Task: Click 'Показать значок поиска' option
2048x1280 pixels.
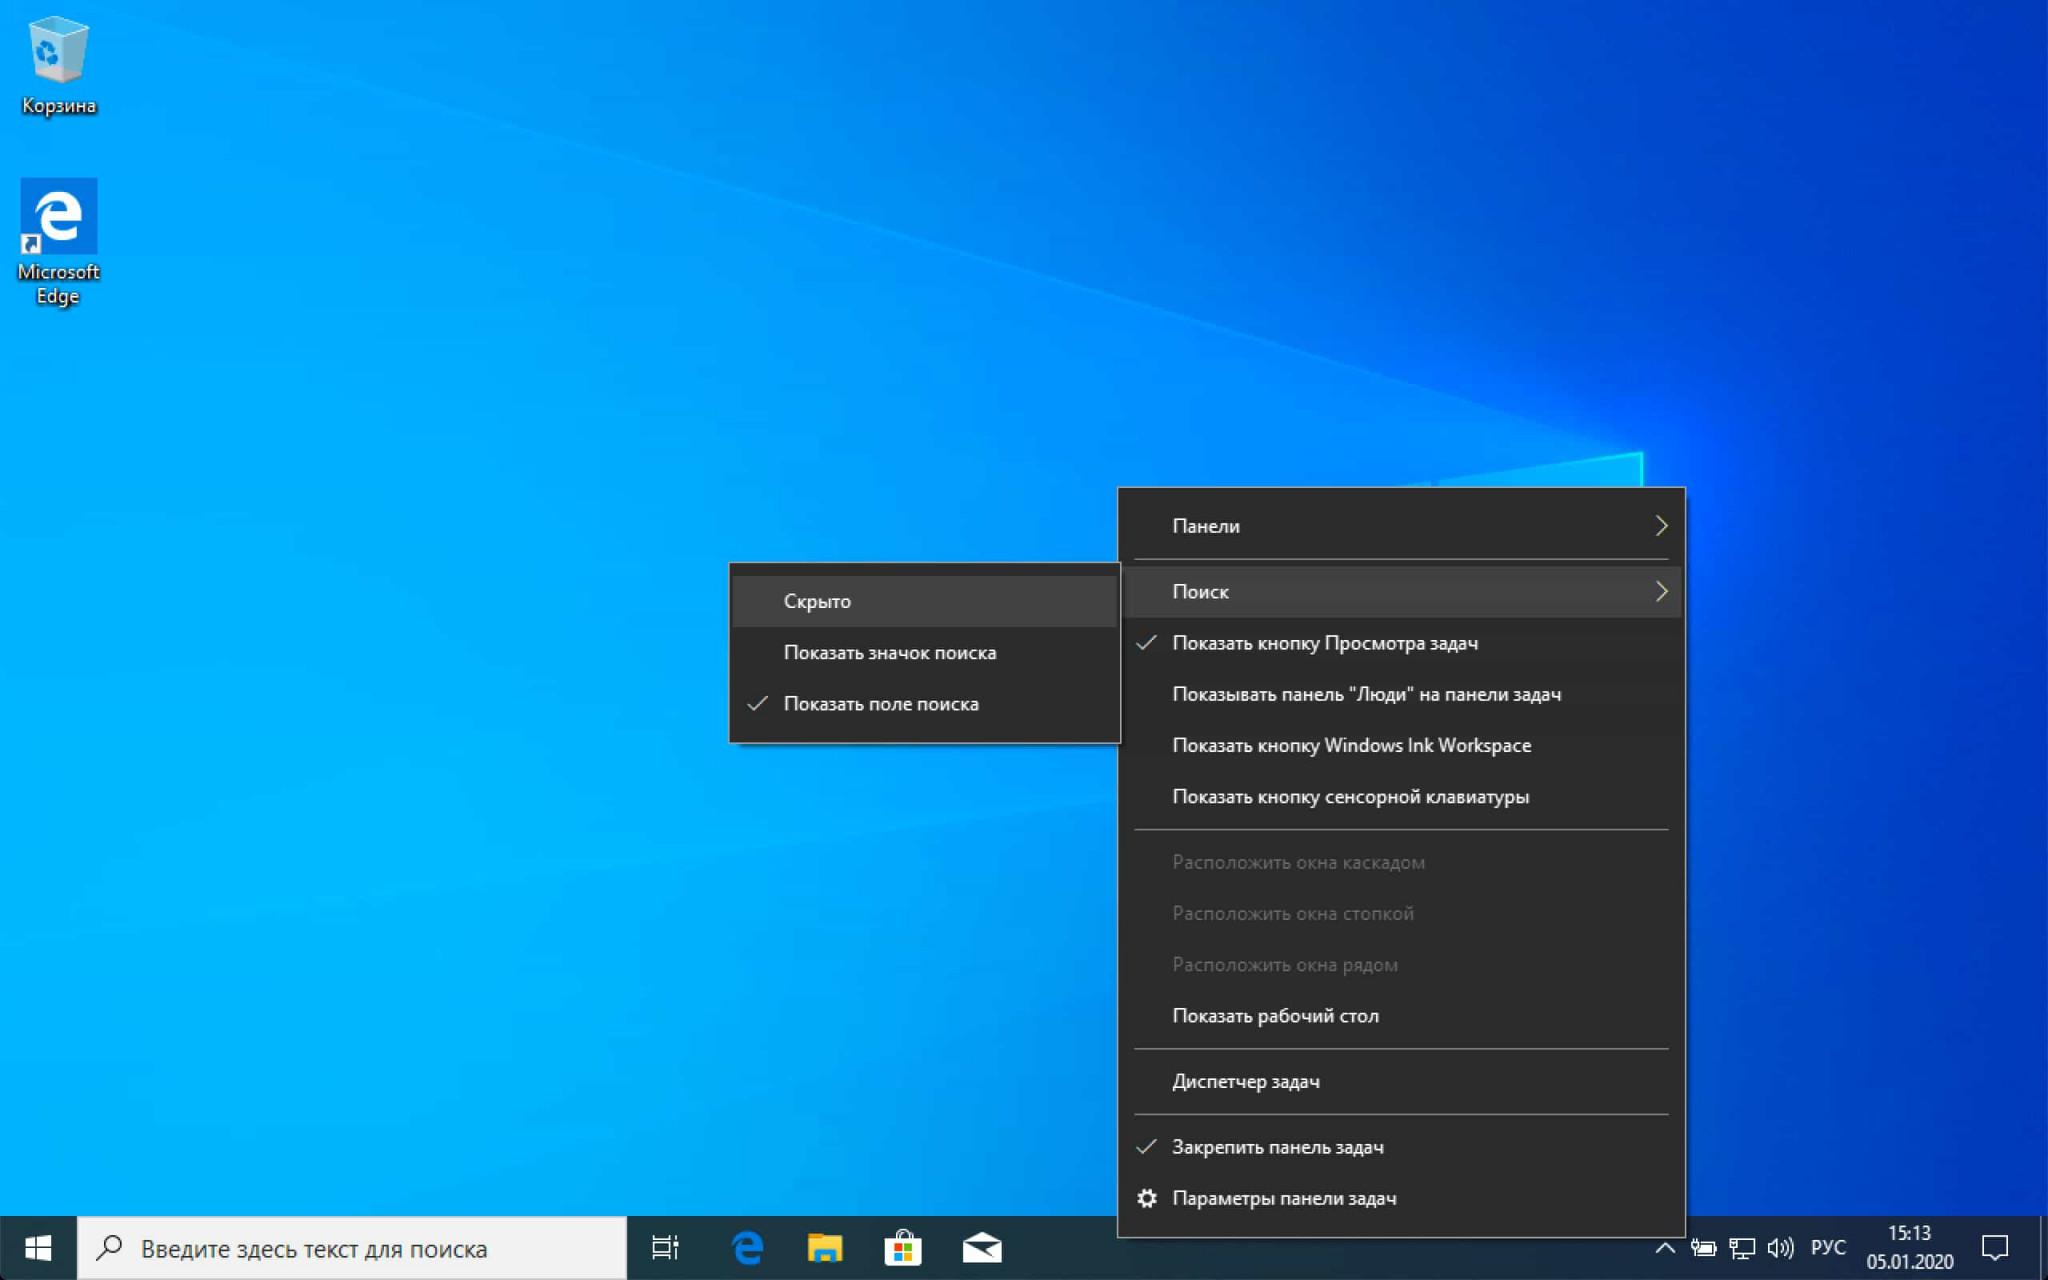Action: (889, 652)
